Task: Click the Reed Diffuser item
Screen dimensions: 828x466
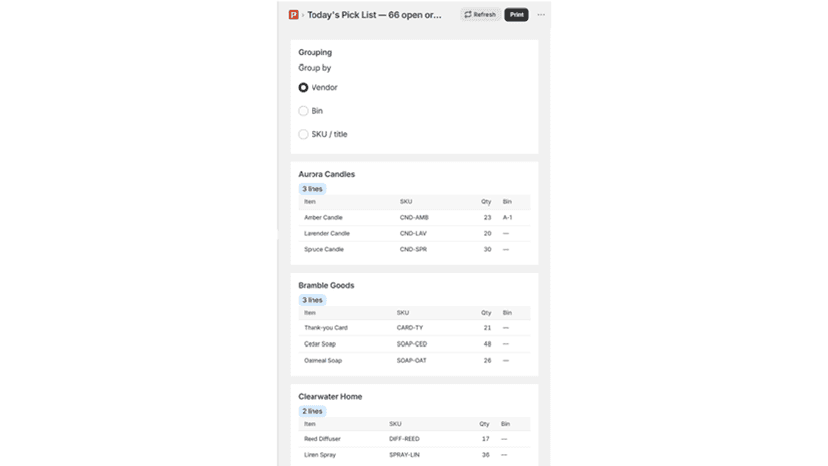Action: tap(322, 439)
